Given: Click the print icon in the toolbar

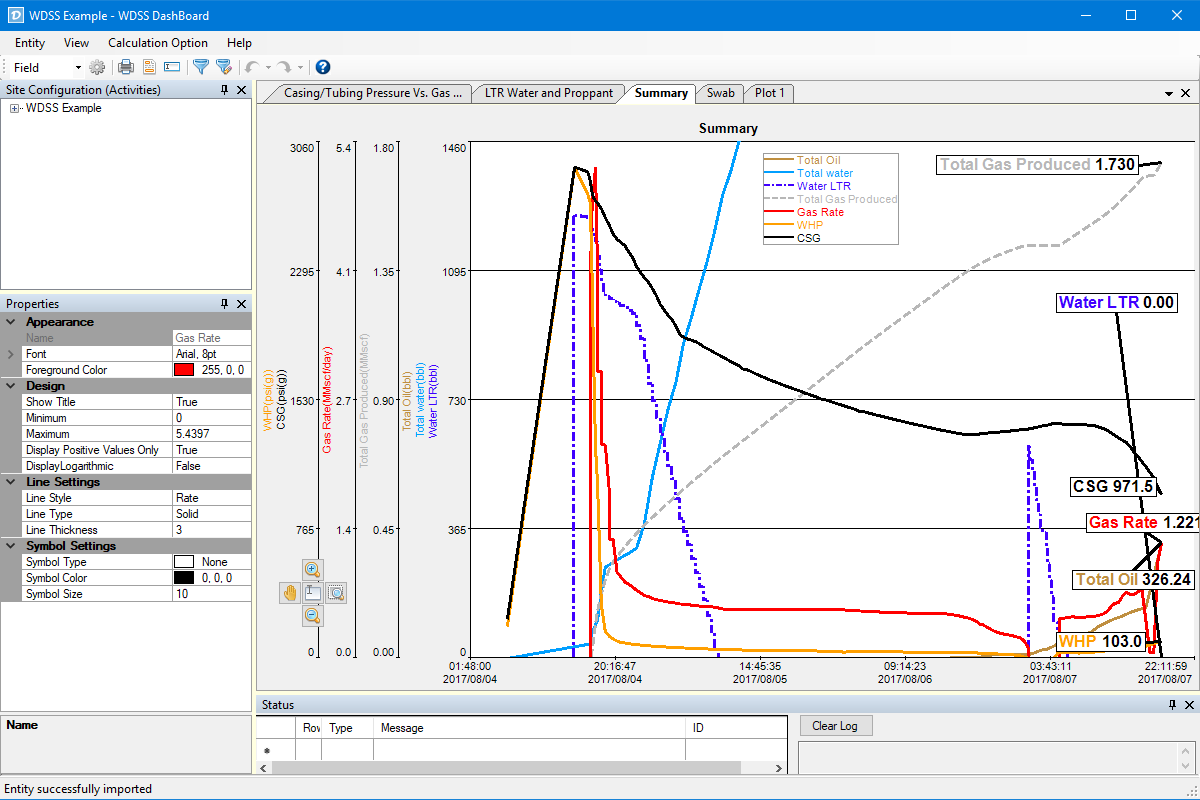Looking at the screenshot, I should tap(126, 67).
